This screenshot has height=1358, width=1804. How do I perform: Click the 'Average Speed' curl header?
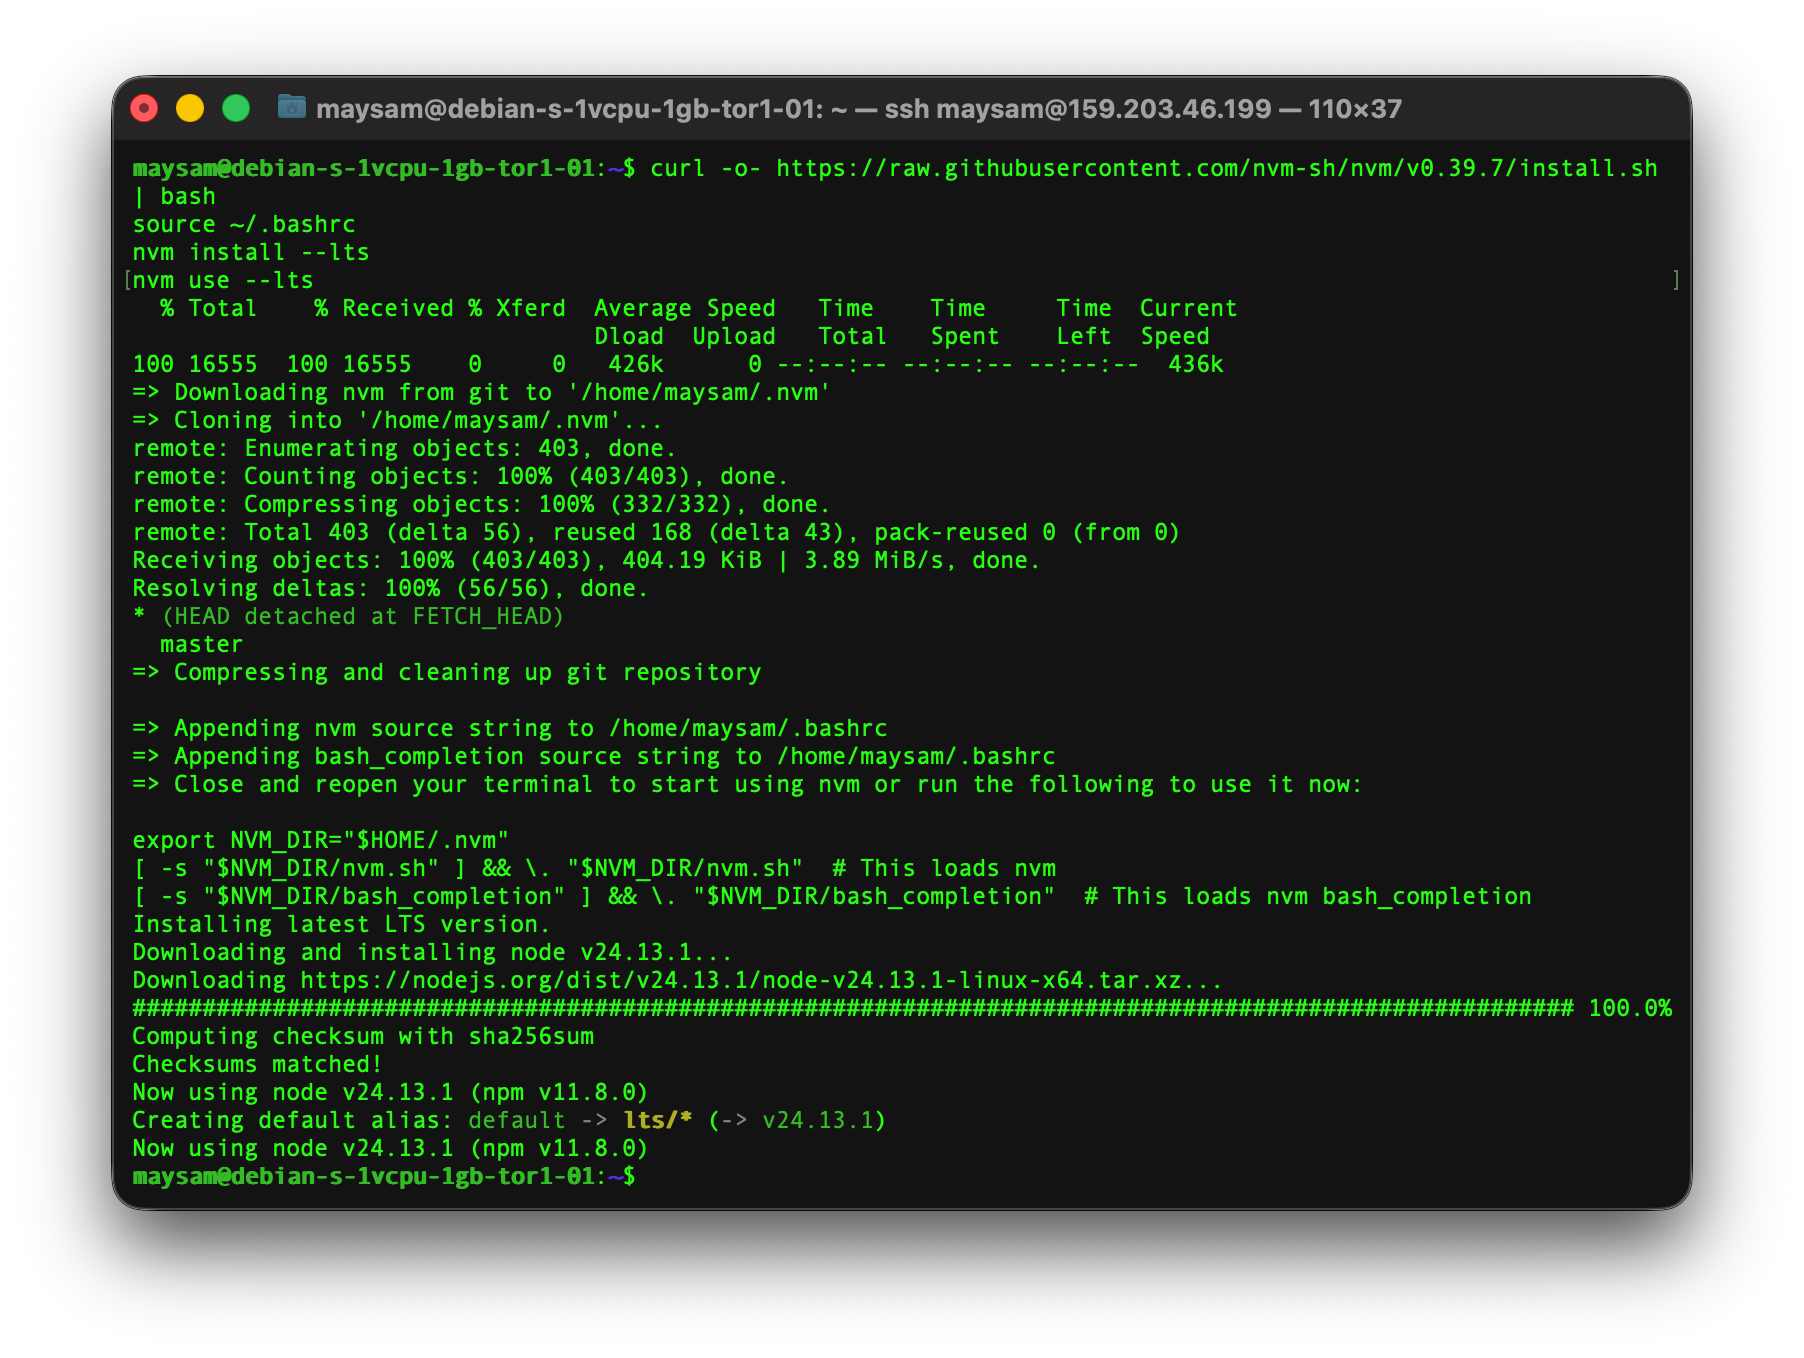click(685, 308)
